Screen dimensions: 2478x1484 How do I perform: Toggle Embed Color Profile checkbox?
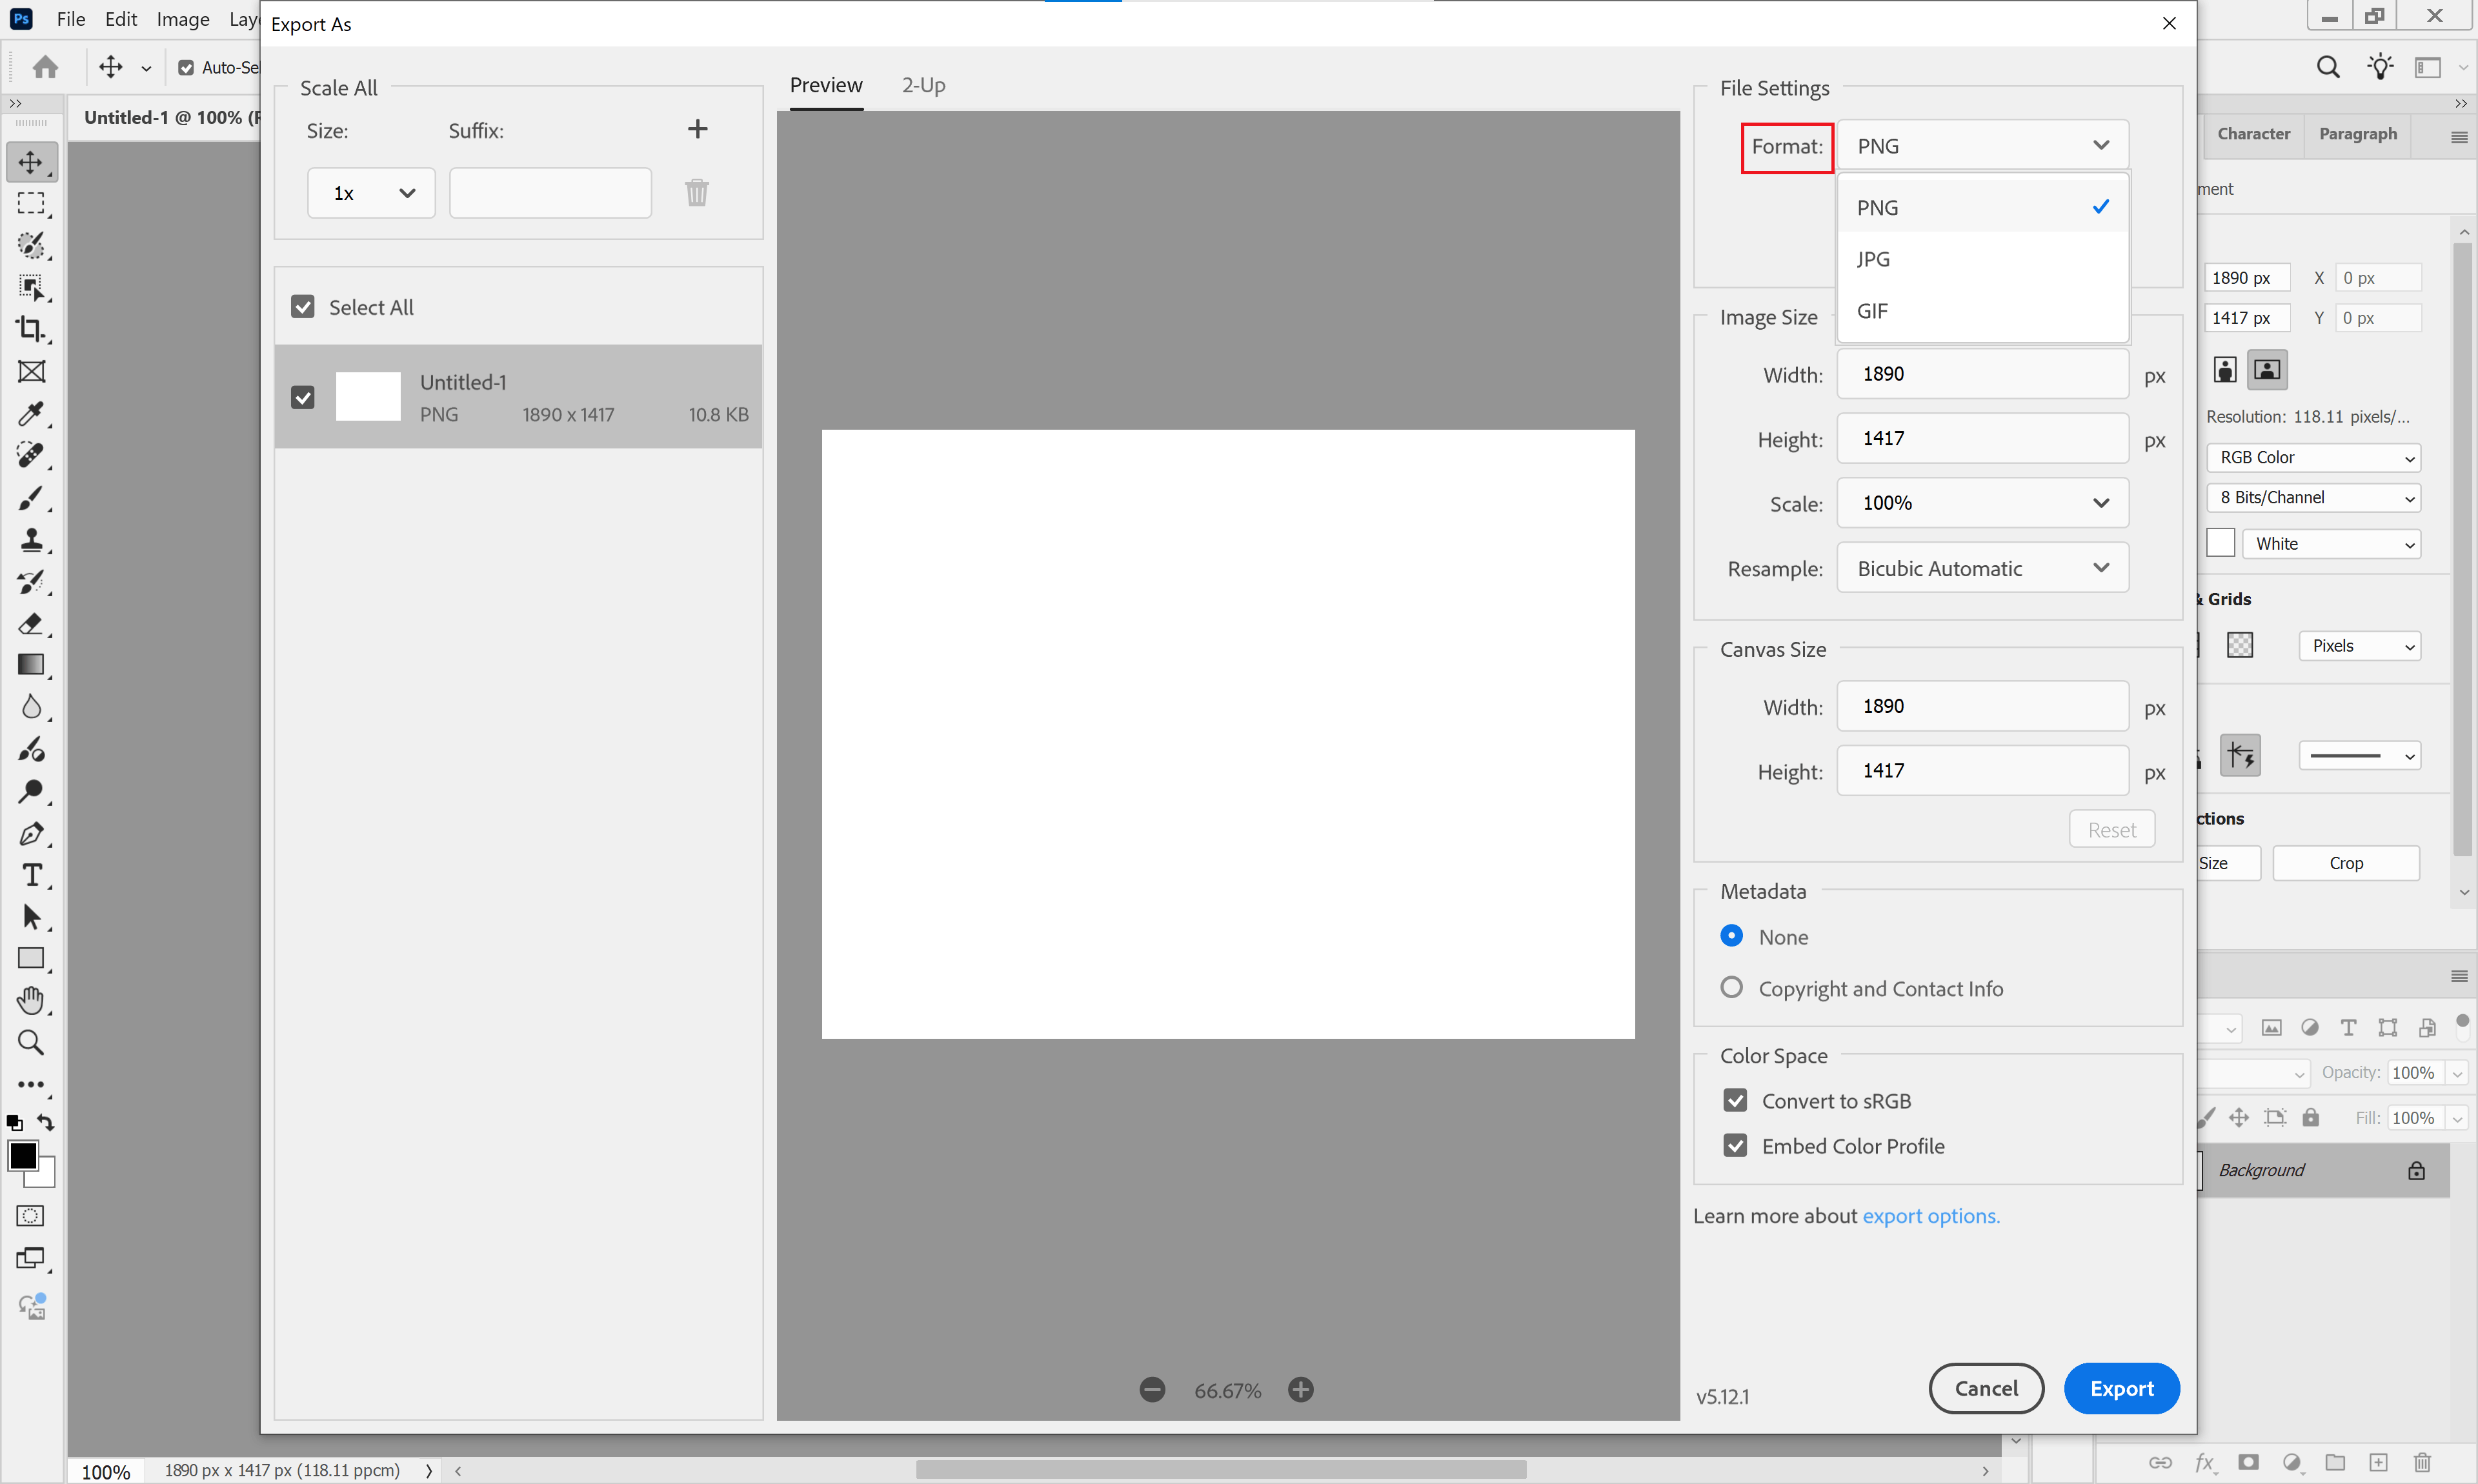tap(1735, 1146)
